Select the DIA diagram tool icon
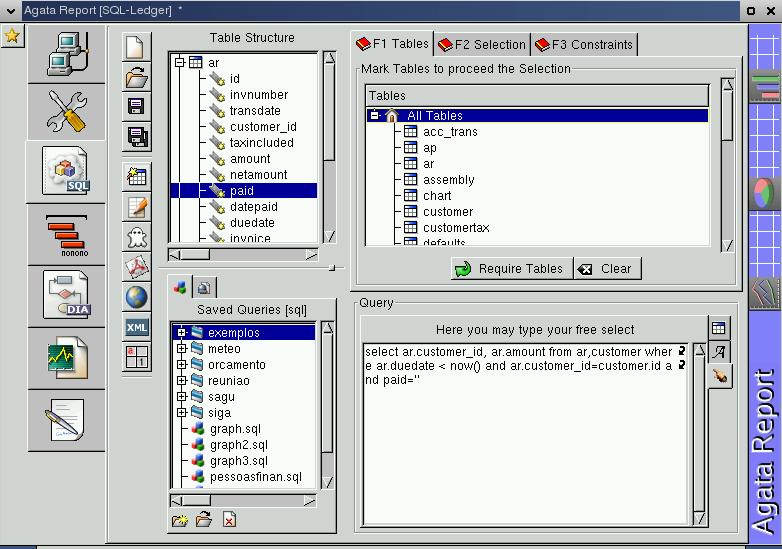 click(66, 295)
